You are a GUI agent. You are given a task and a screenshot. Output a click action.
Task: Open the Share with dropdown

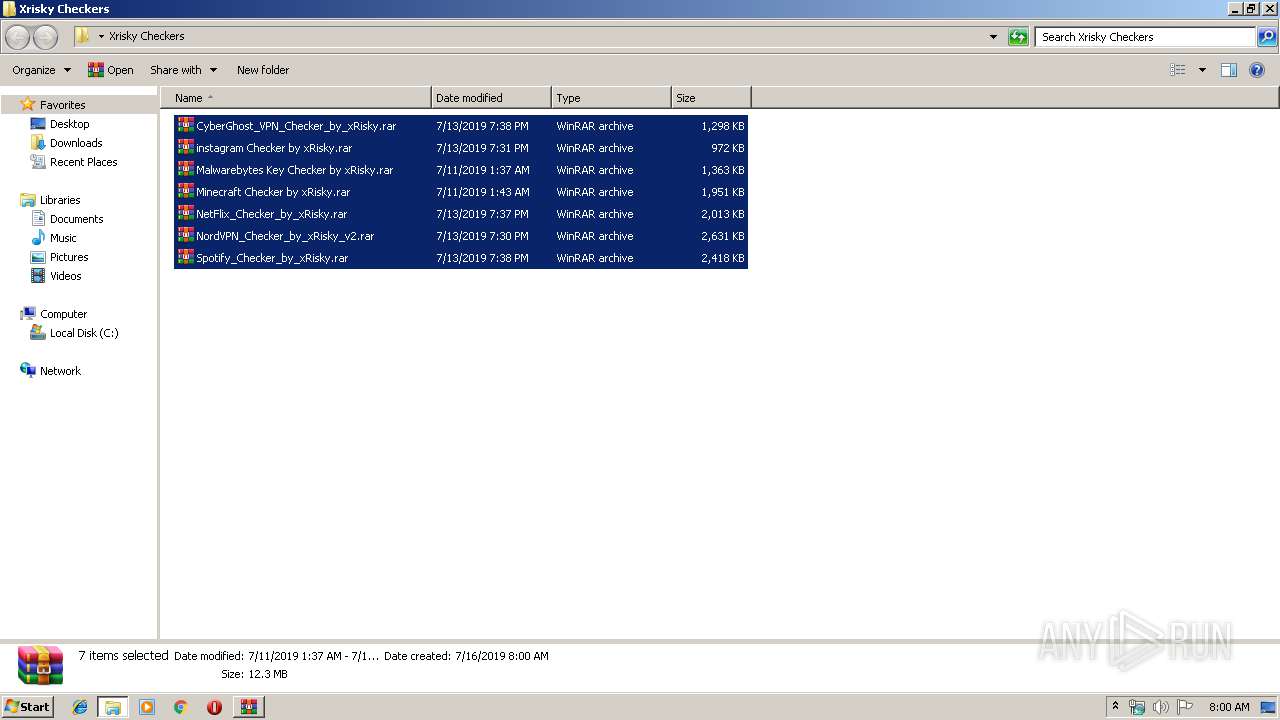183,70
